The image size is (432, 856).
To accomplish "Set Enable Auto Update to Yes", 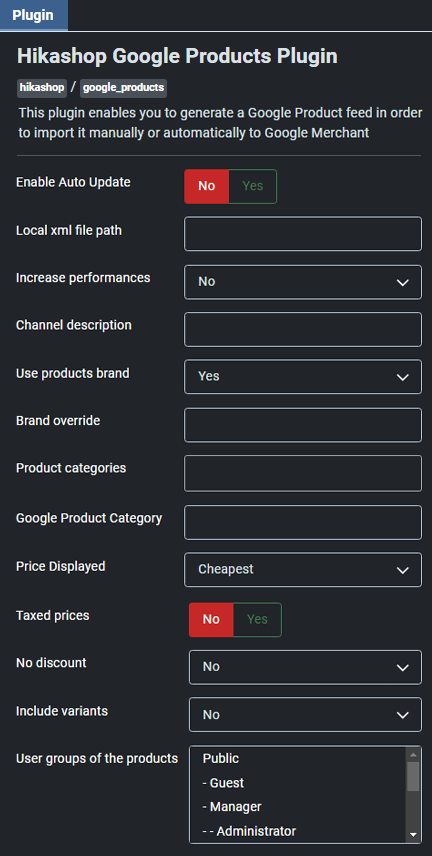I will (x=252, y=186).
